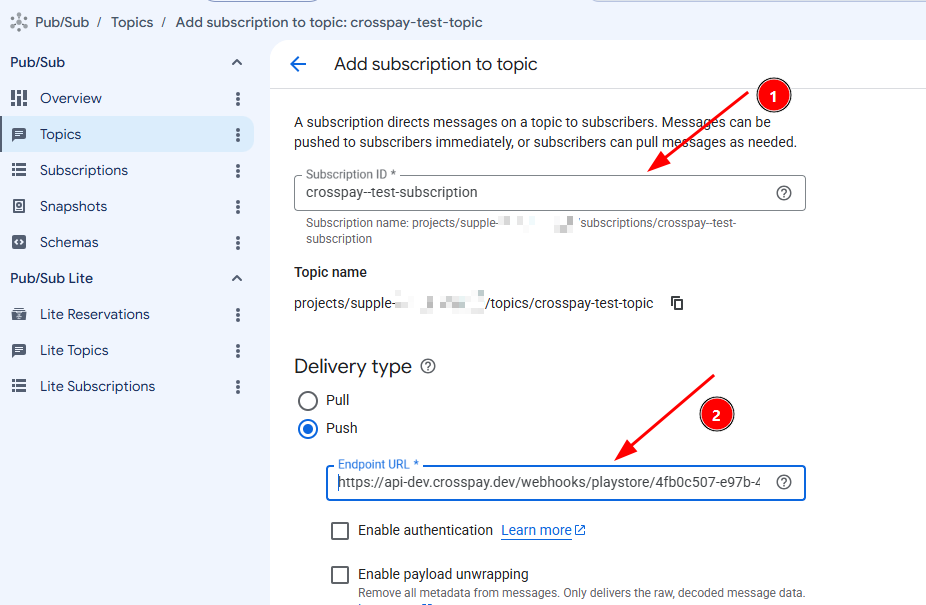This screenshot has height=605, width=926.
Task: Open more options for Overview
Action: (x=238, y=99)
